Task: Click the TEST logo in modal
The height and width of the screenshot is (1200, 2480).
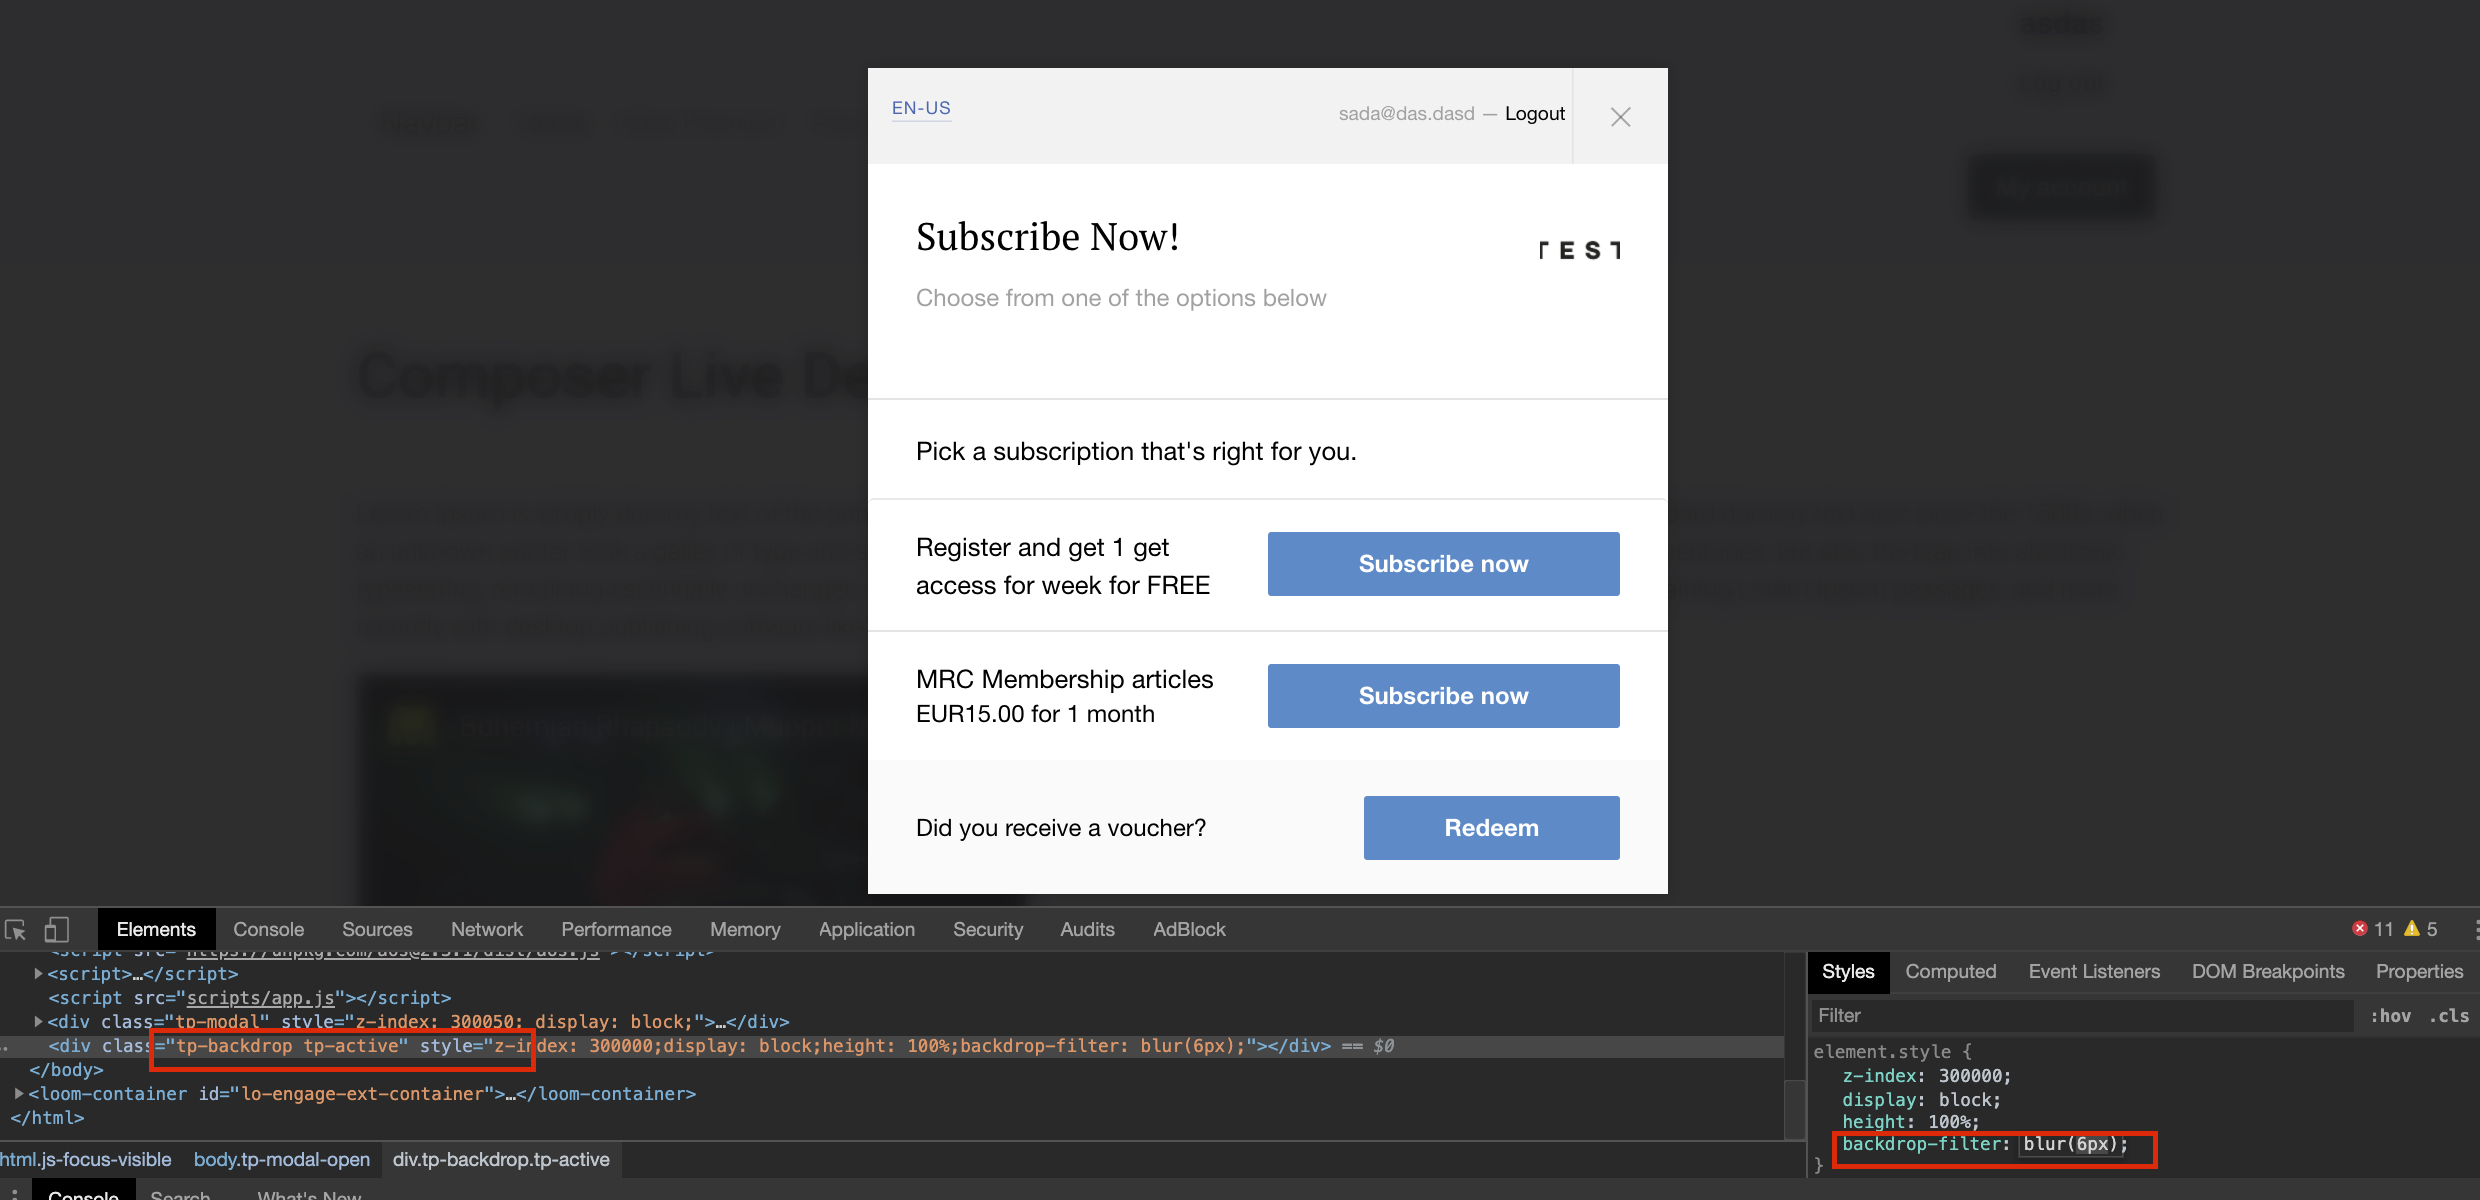Action: tap(1580, 250)
